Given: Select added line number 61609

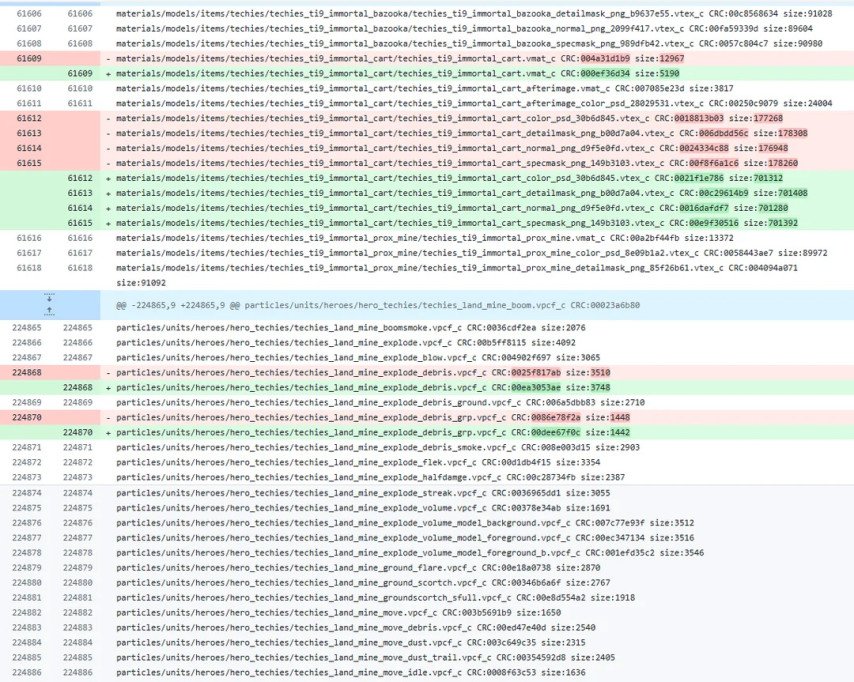Looking at the screenshot, I should [79, 74].
